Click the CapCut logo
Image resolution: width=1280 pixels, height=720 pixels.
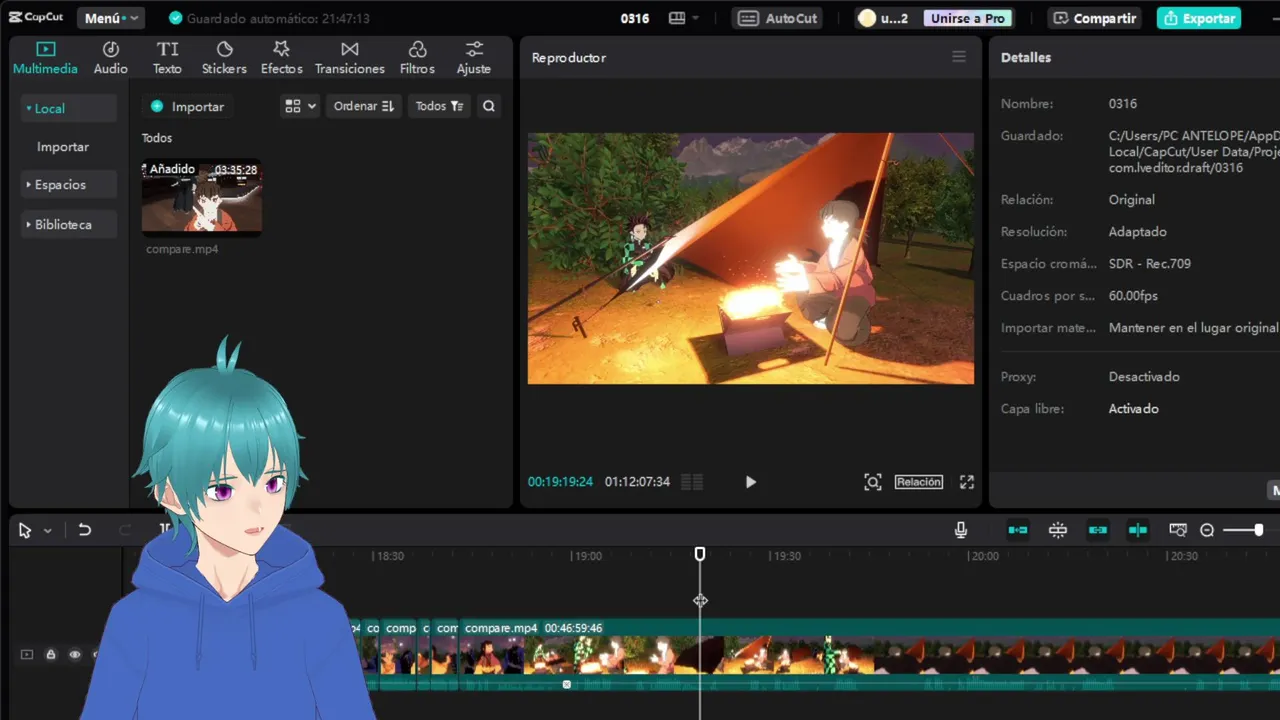point(36,17)
